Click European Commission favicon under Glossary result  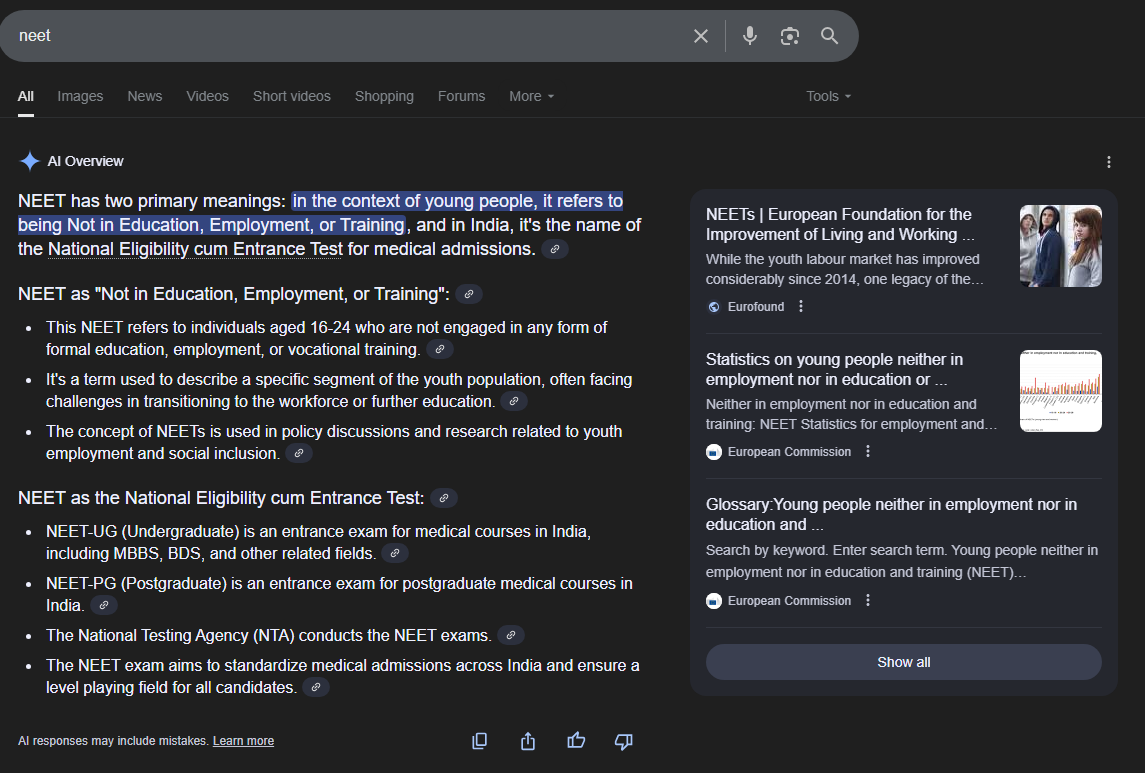tap(714, 601)
